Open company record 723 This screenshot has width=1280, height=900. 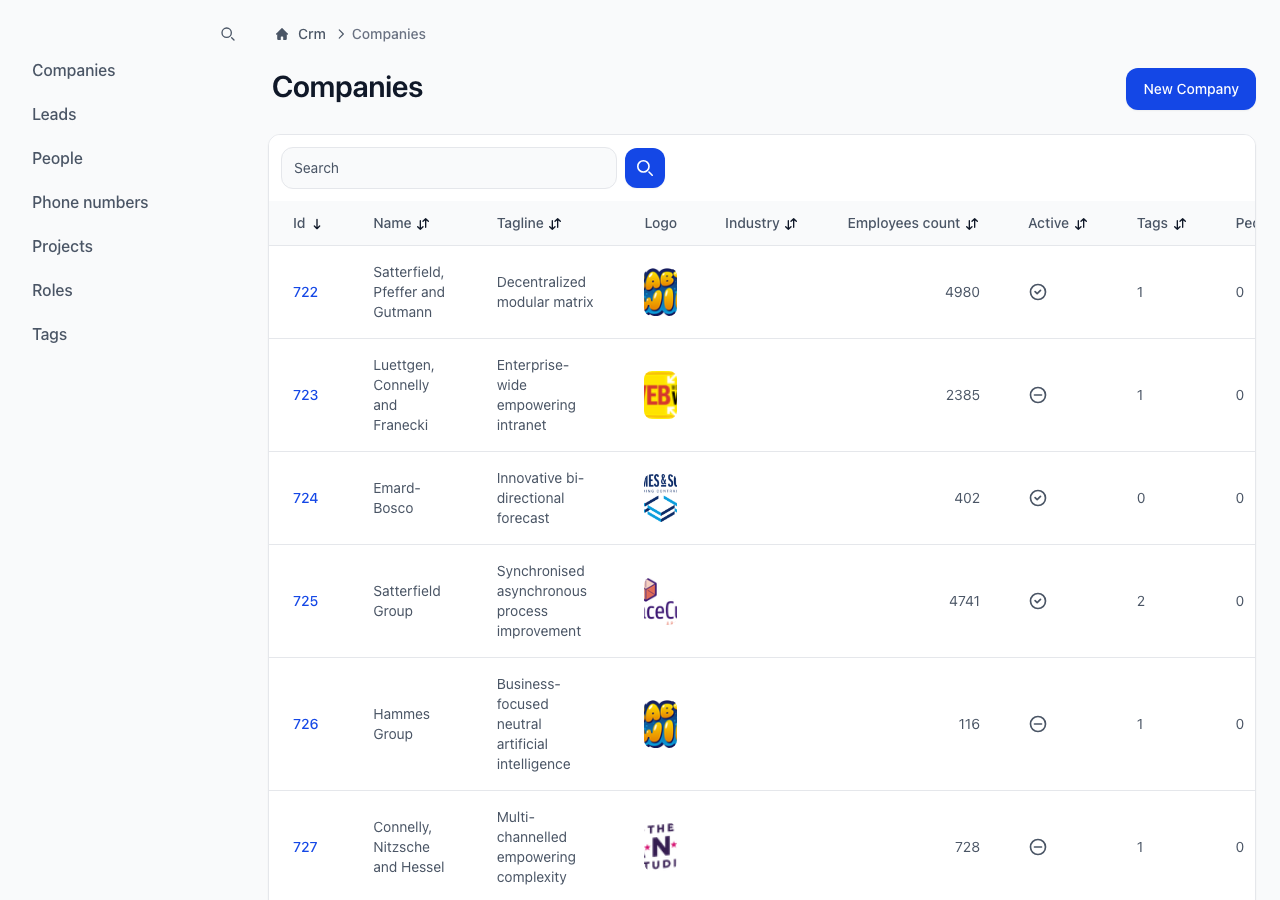pos(305,395)
